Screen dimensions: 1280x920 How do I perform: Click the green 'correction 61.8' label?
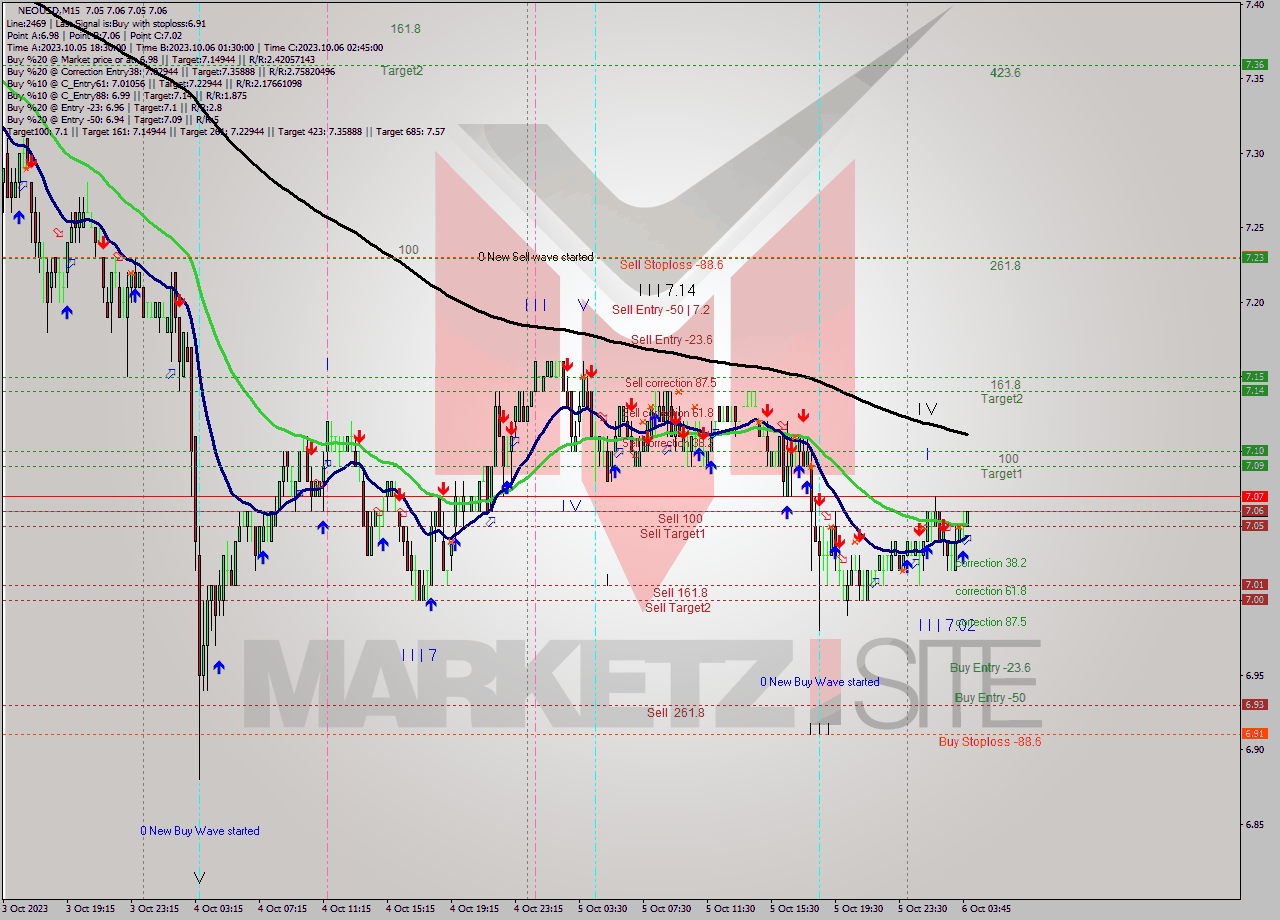990,591
